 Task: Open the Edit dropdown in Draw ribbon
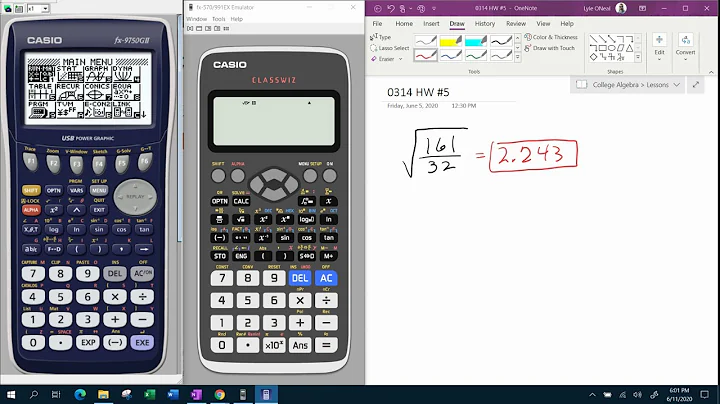659,47
